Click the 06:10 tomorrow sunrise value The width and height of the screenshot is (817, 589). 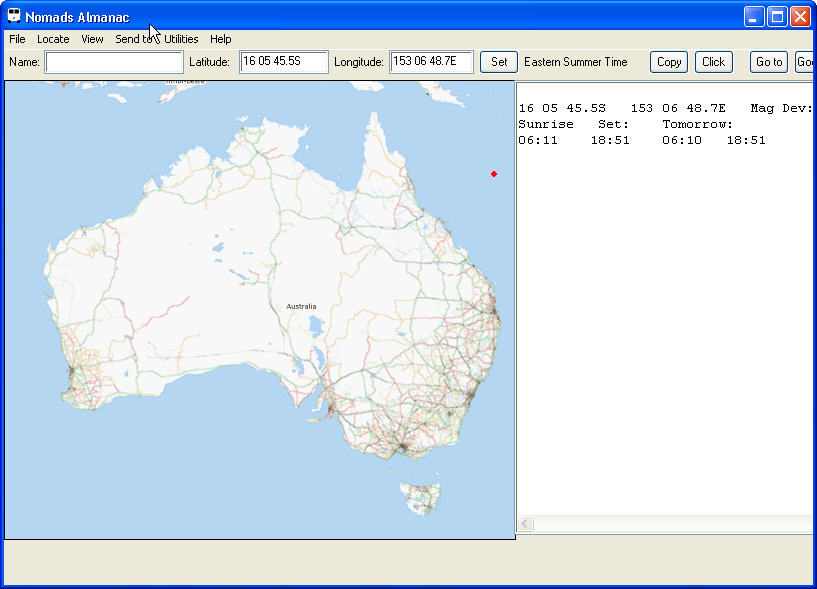click(682, 140)
